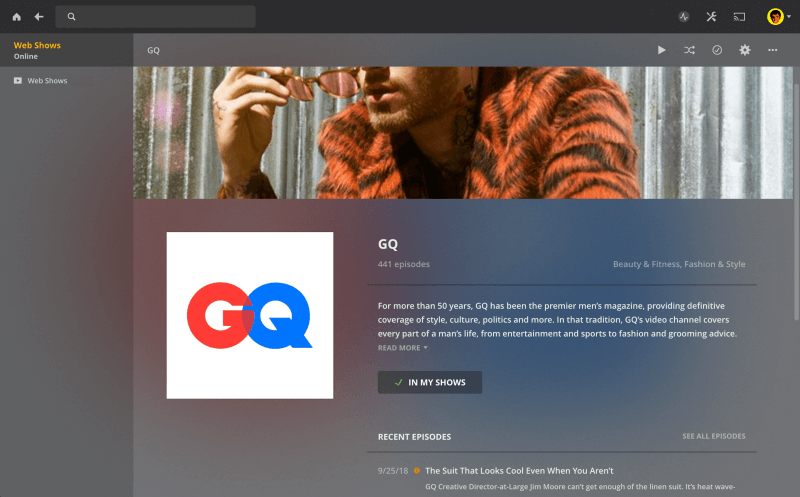Screen dimensions: 800x497
Task: Go to Plex home via house icon
Action: [17, 17]
